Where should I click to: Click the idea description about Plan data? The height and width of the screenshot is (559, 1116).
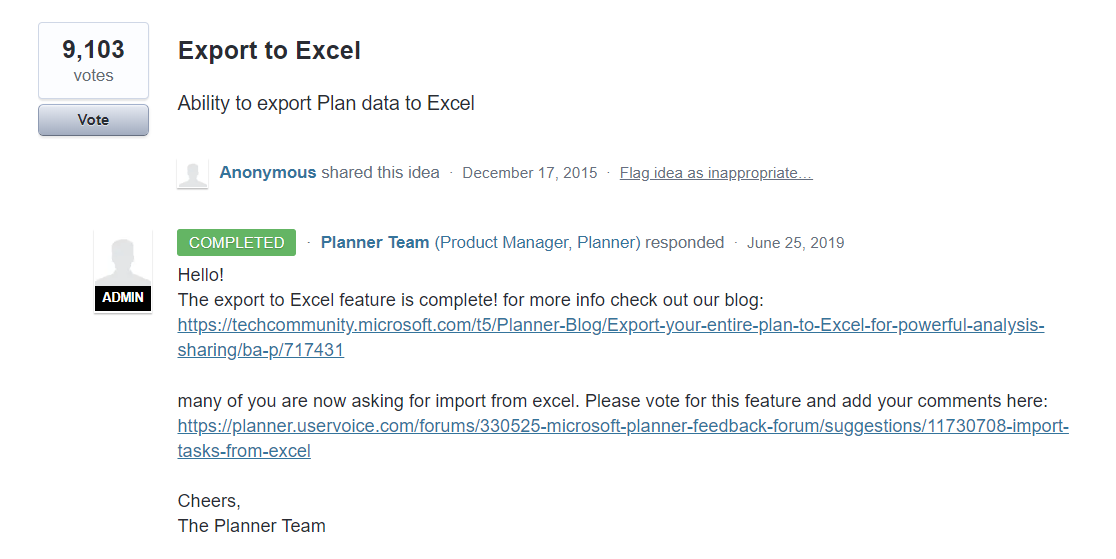click(326, 103)
